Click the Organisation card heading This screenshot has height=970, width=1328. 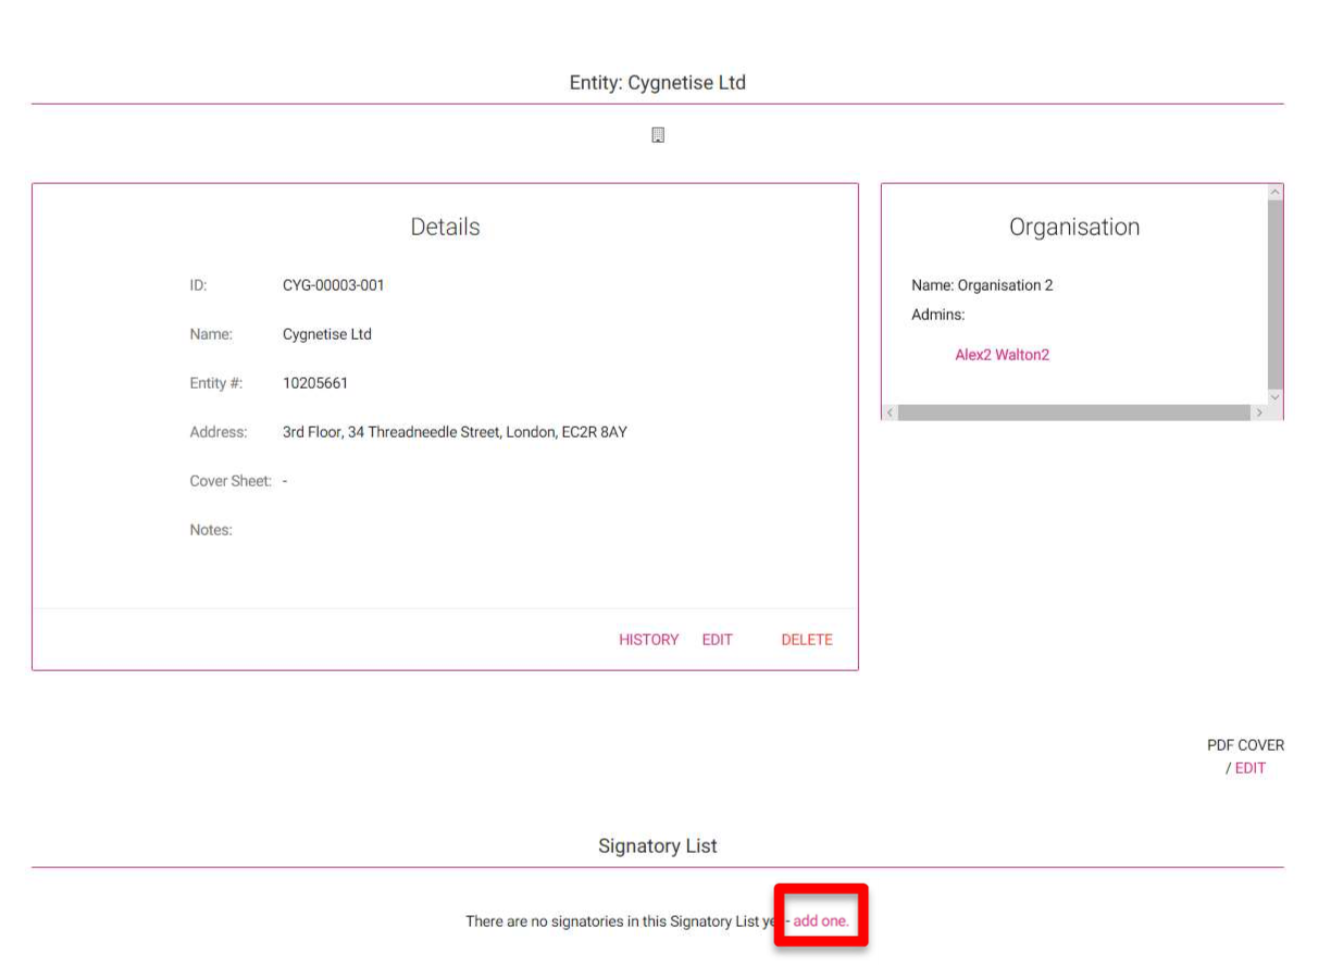1074,227
